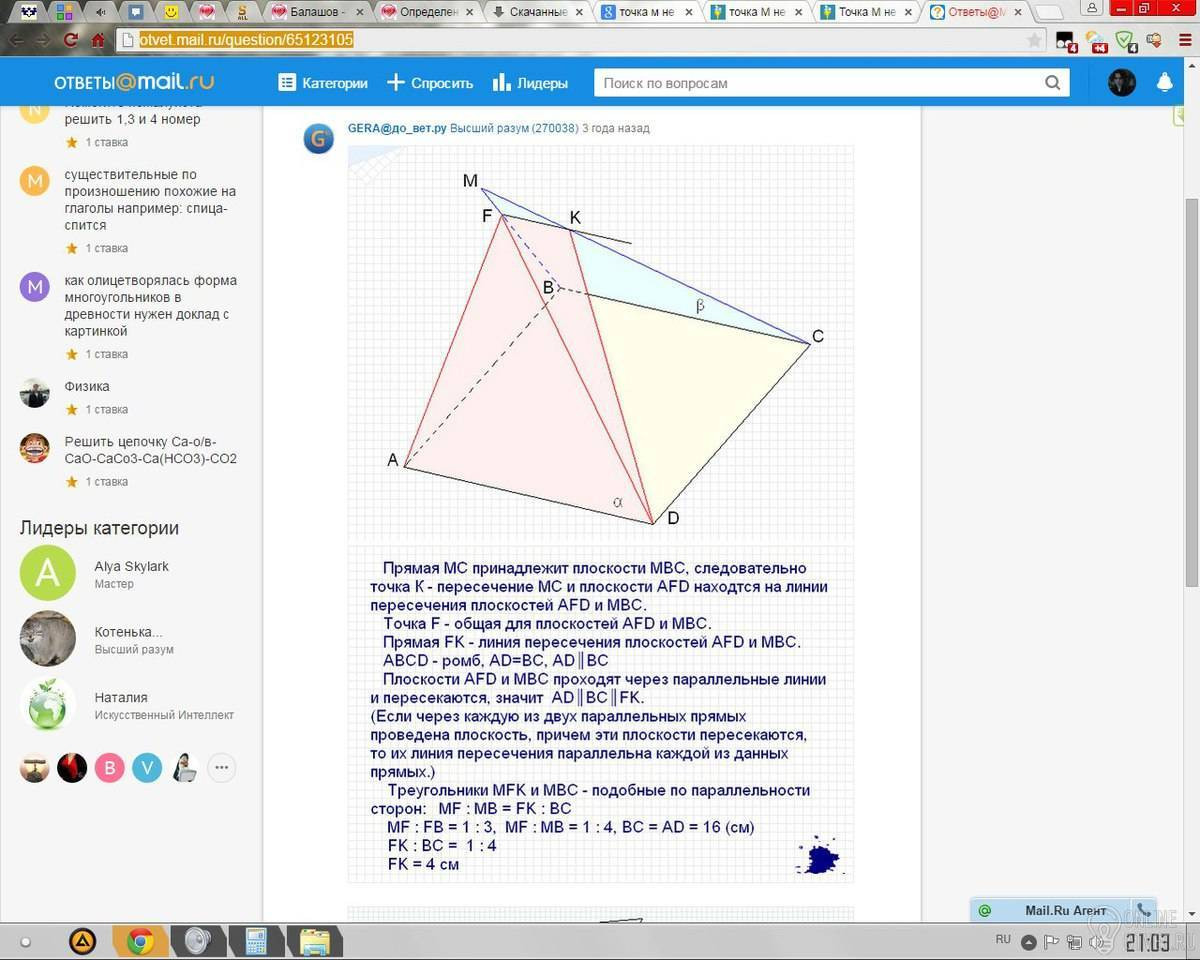1200x960 pixels.
Task: Bookmark page with the star icon
Action: 1034,40
